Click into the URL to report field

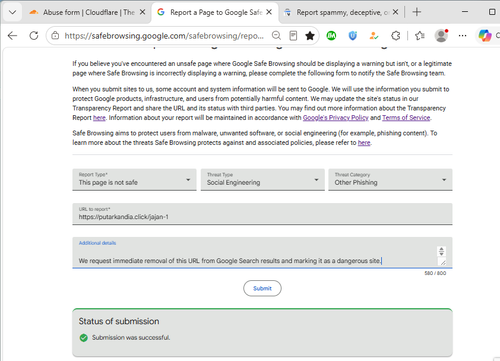[262, 214]
